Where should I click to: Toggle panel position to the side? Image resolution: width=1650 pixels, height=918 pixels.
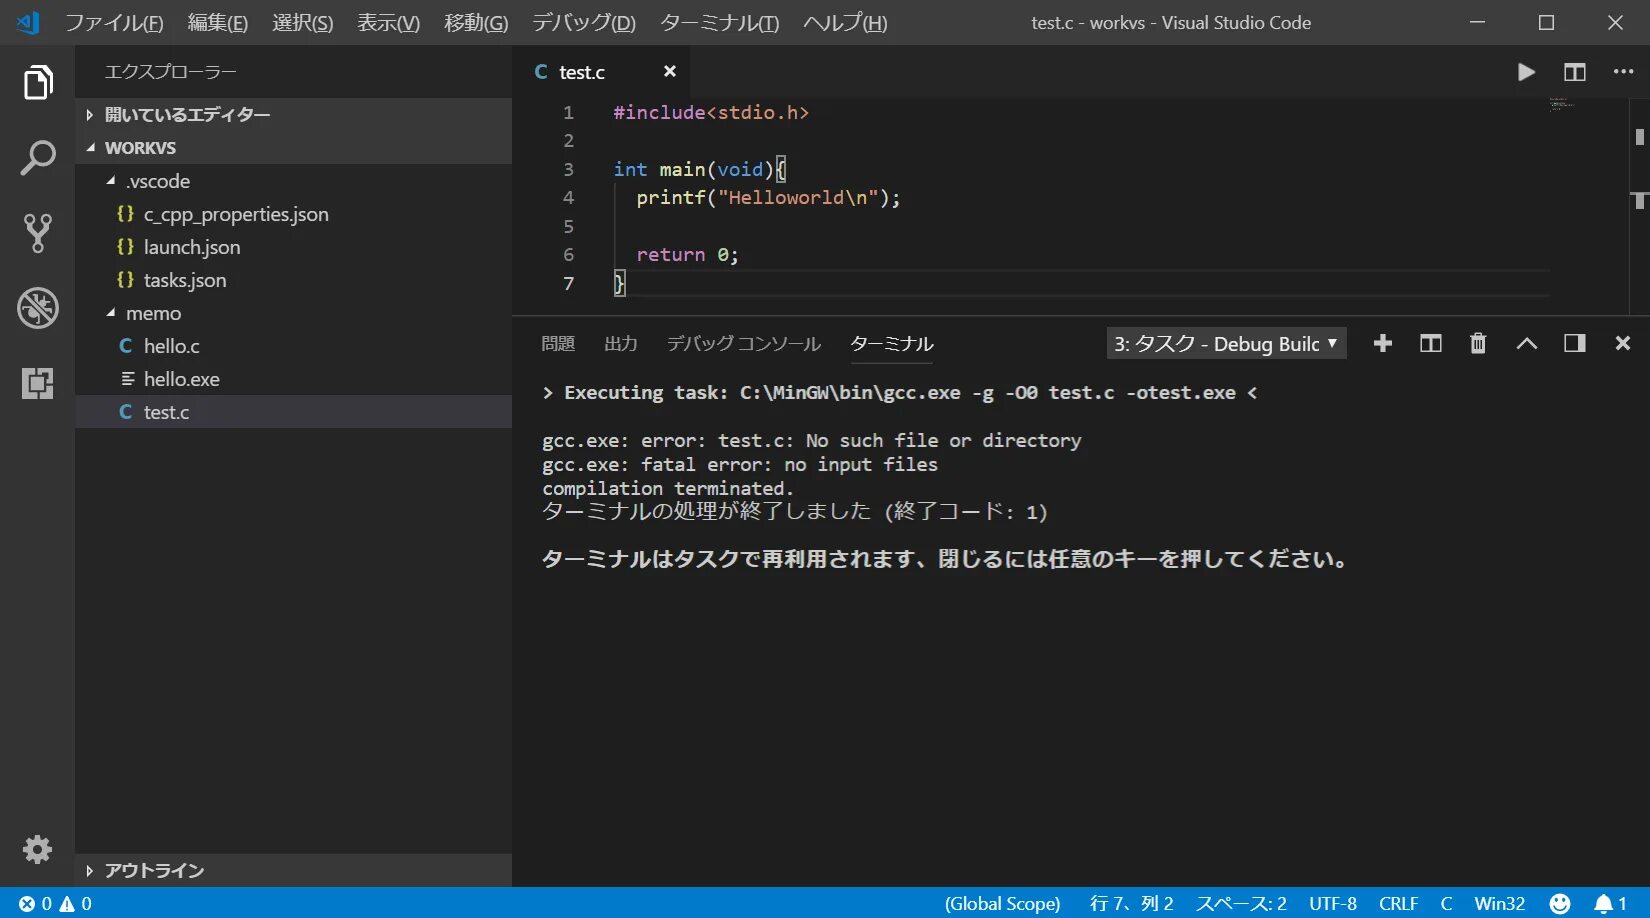(1575, 344)
